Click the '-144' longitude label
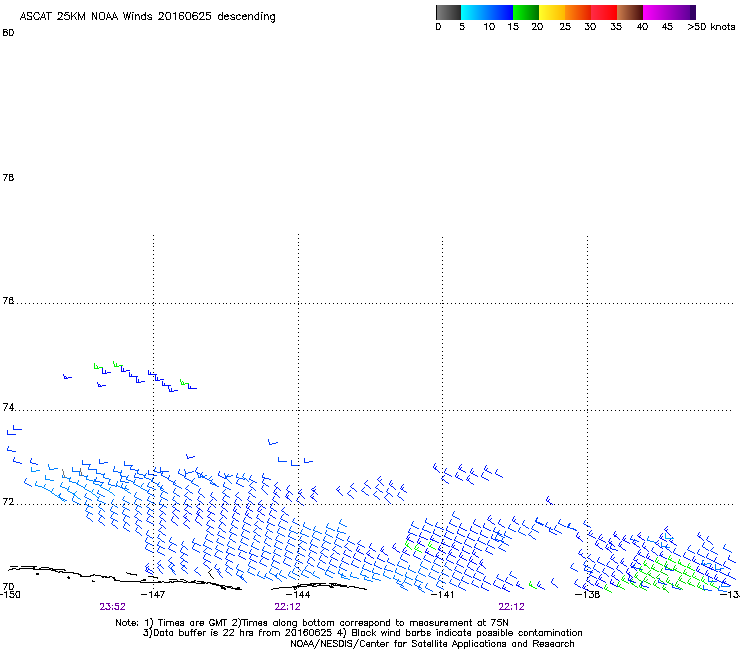The height and width of the screenshot is (650, 740). pos(298,595)
